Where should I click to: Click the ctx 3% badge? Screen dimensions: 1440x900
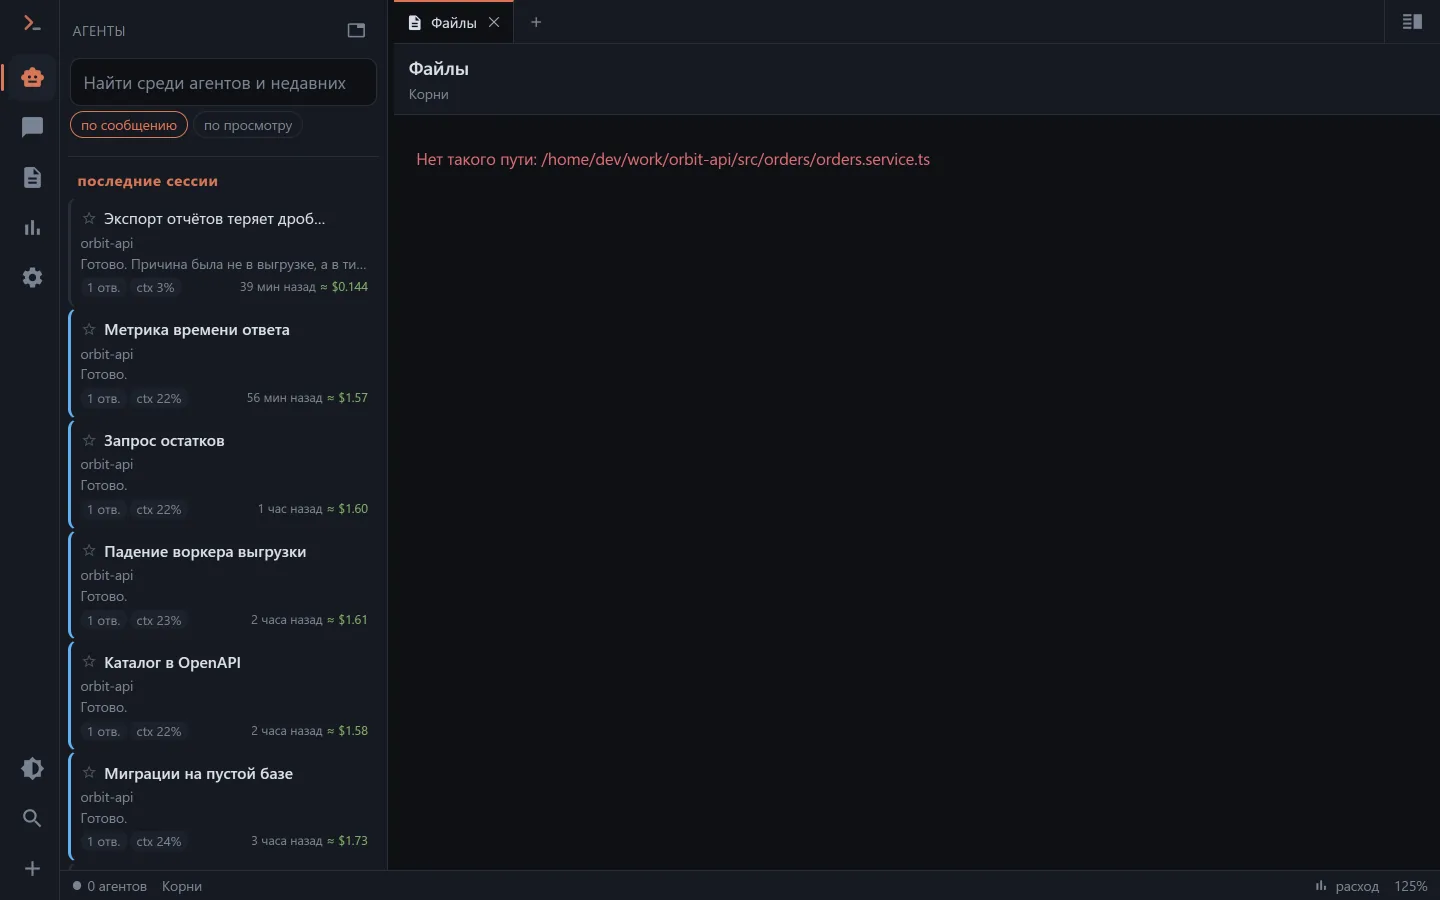click(155, 288)
